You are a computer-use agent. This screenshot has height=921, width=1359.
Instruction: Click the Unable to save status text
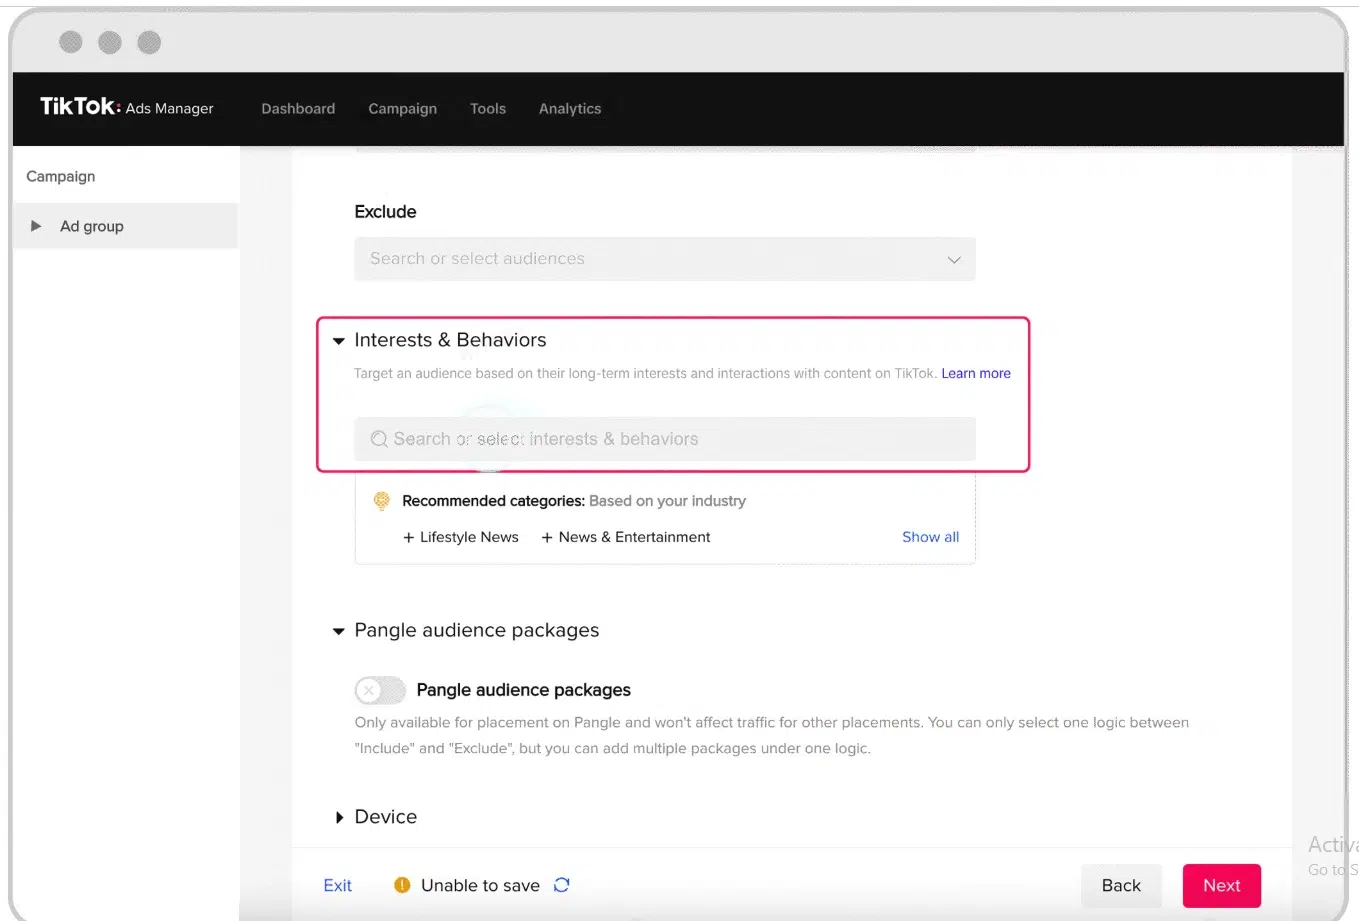[x=480, y=885]
